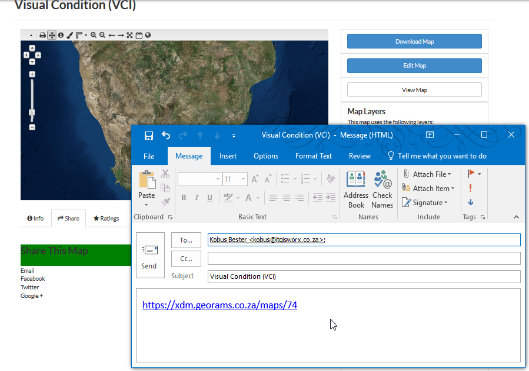Viewport: 529px width, 371px height.
Task: Click the print icon in map toolbar
Action: (x=43, y=35)
